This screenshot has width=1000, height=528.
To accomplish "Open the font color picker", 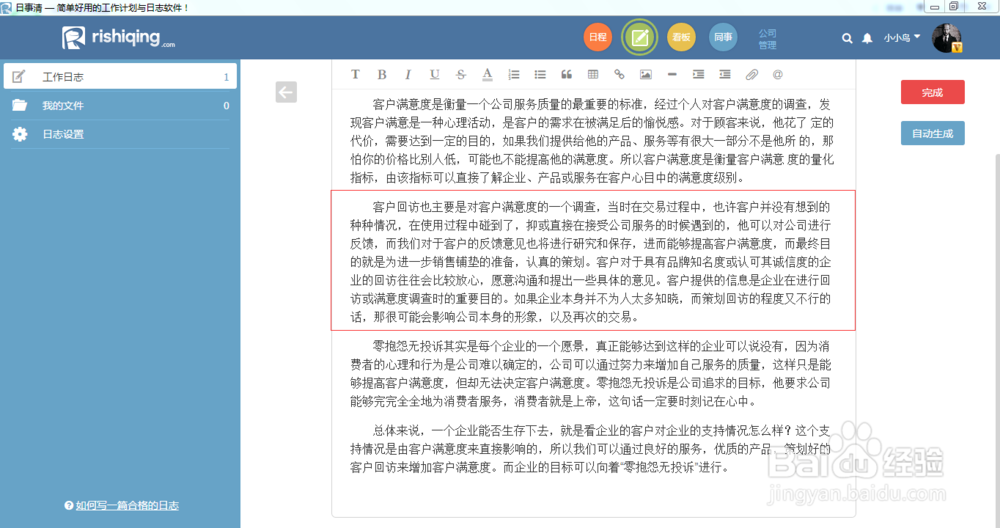I will 487,75.
